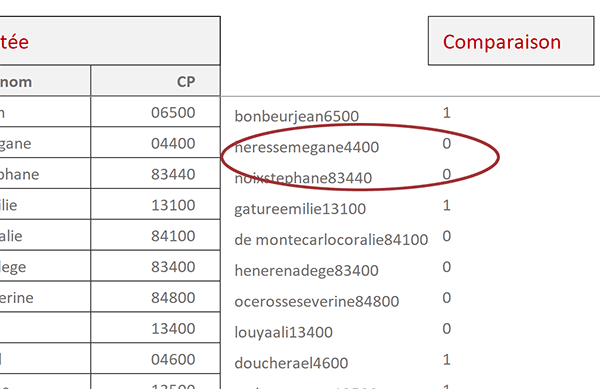600x389 pixels.
Task: Click the first-name cell ending in 'erine'
Action: (45, 297)
